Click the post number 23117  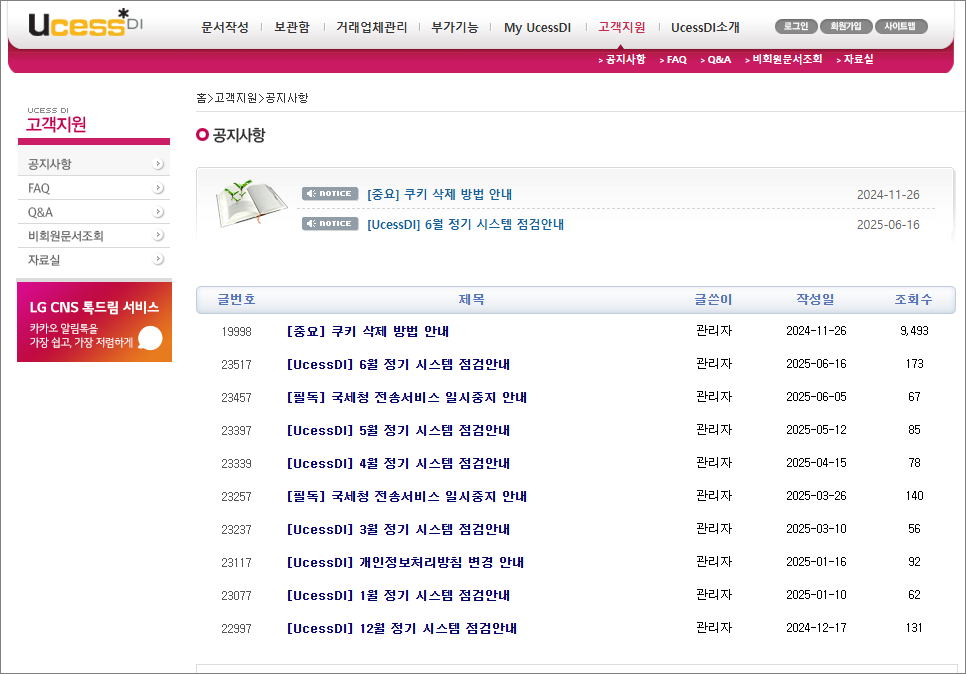[237, 562]
